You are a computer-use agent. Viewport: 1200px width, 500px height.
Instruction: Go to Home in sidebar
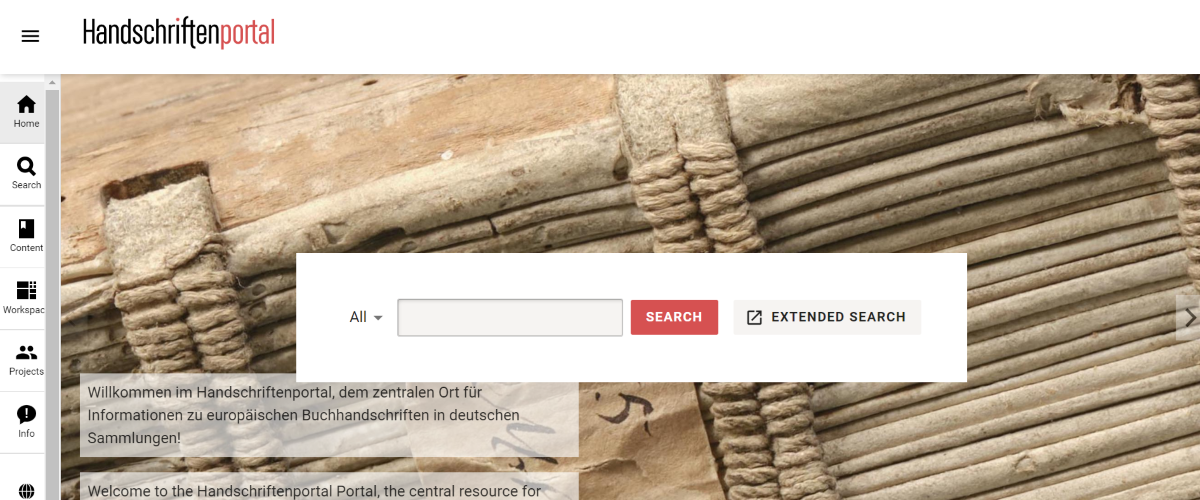tap(26, 112)
